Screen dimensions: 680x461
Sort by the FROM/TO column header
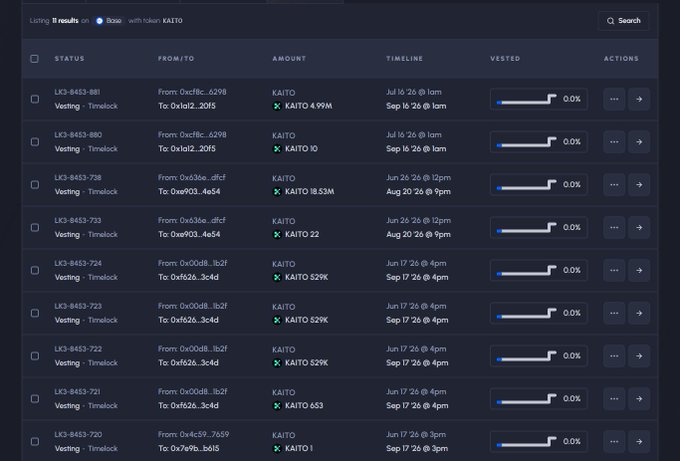(x=176, y=59)
